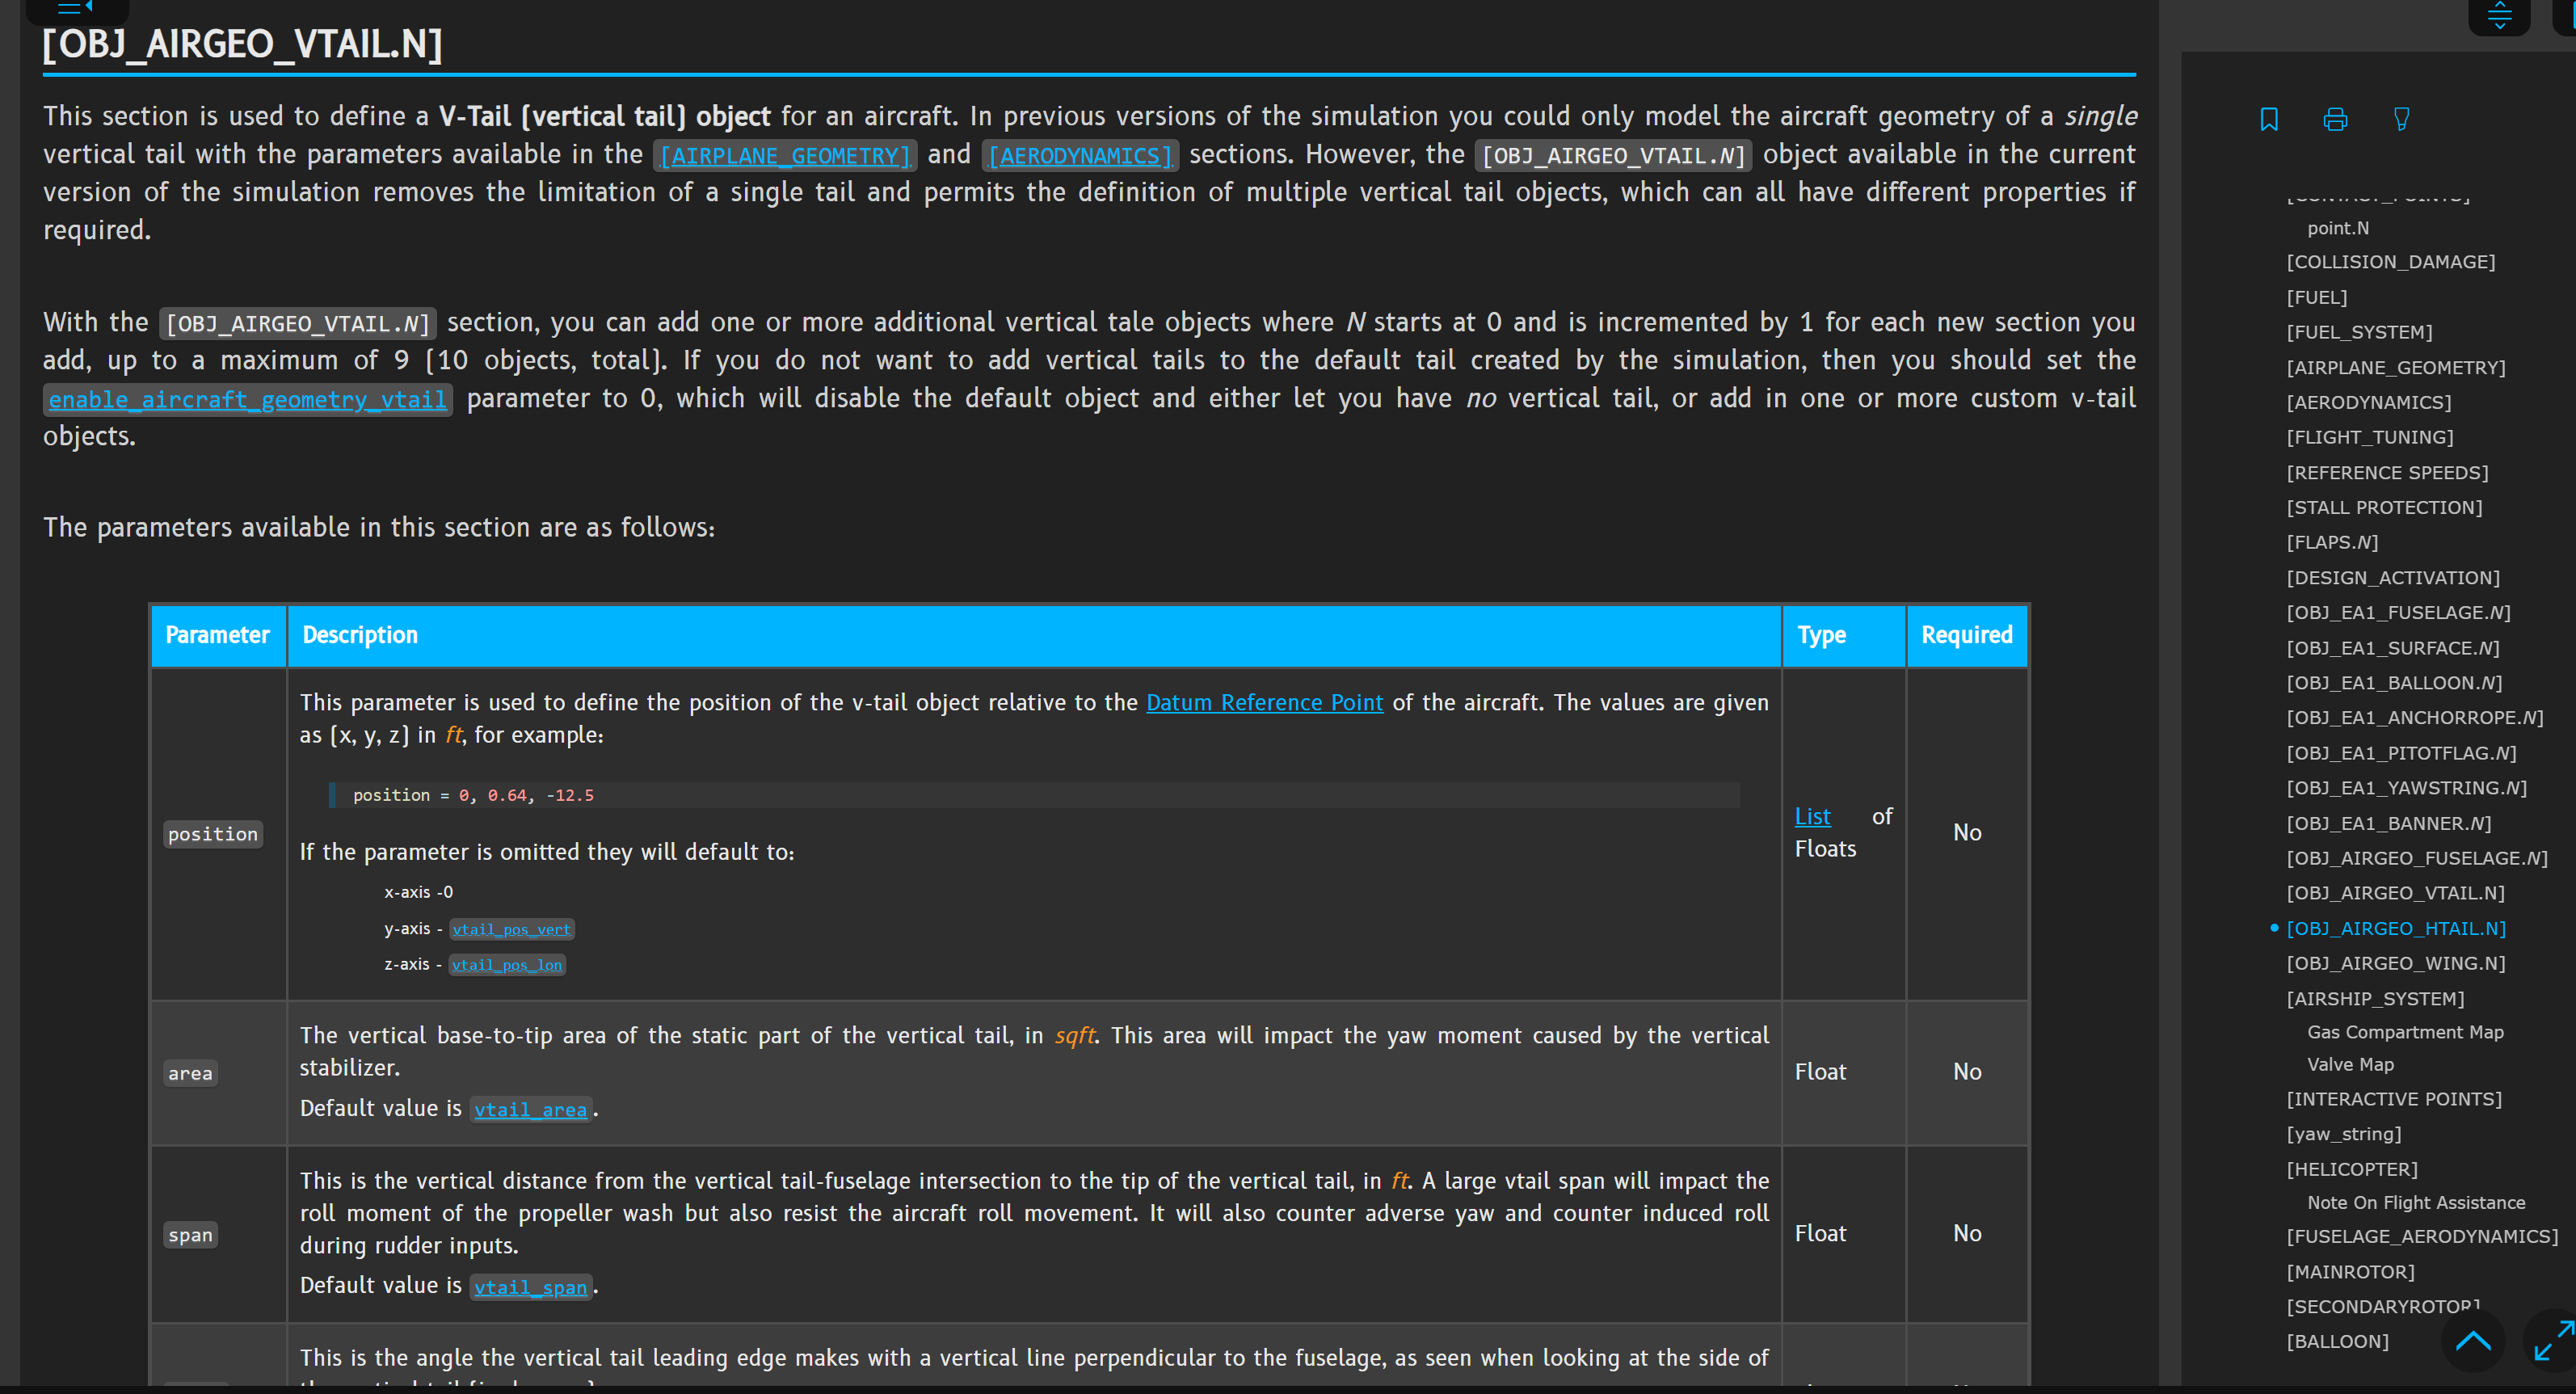Go to [OBJ_EA1_YAWSTRING.N] in sidebar

click(2406, 788)
